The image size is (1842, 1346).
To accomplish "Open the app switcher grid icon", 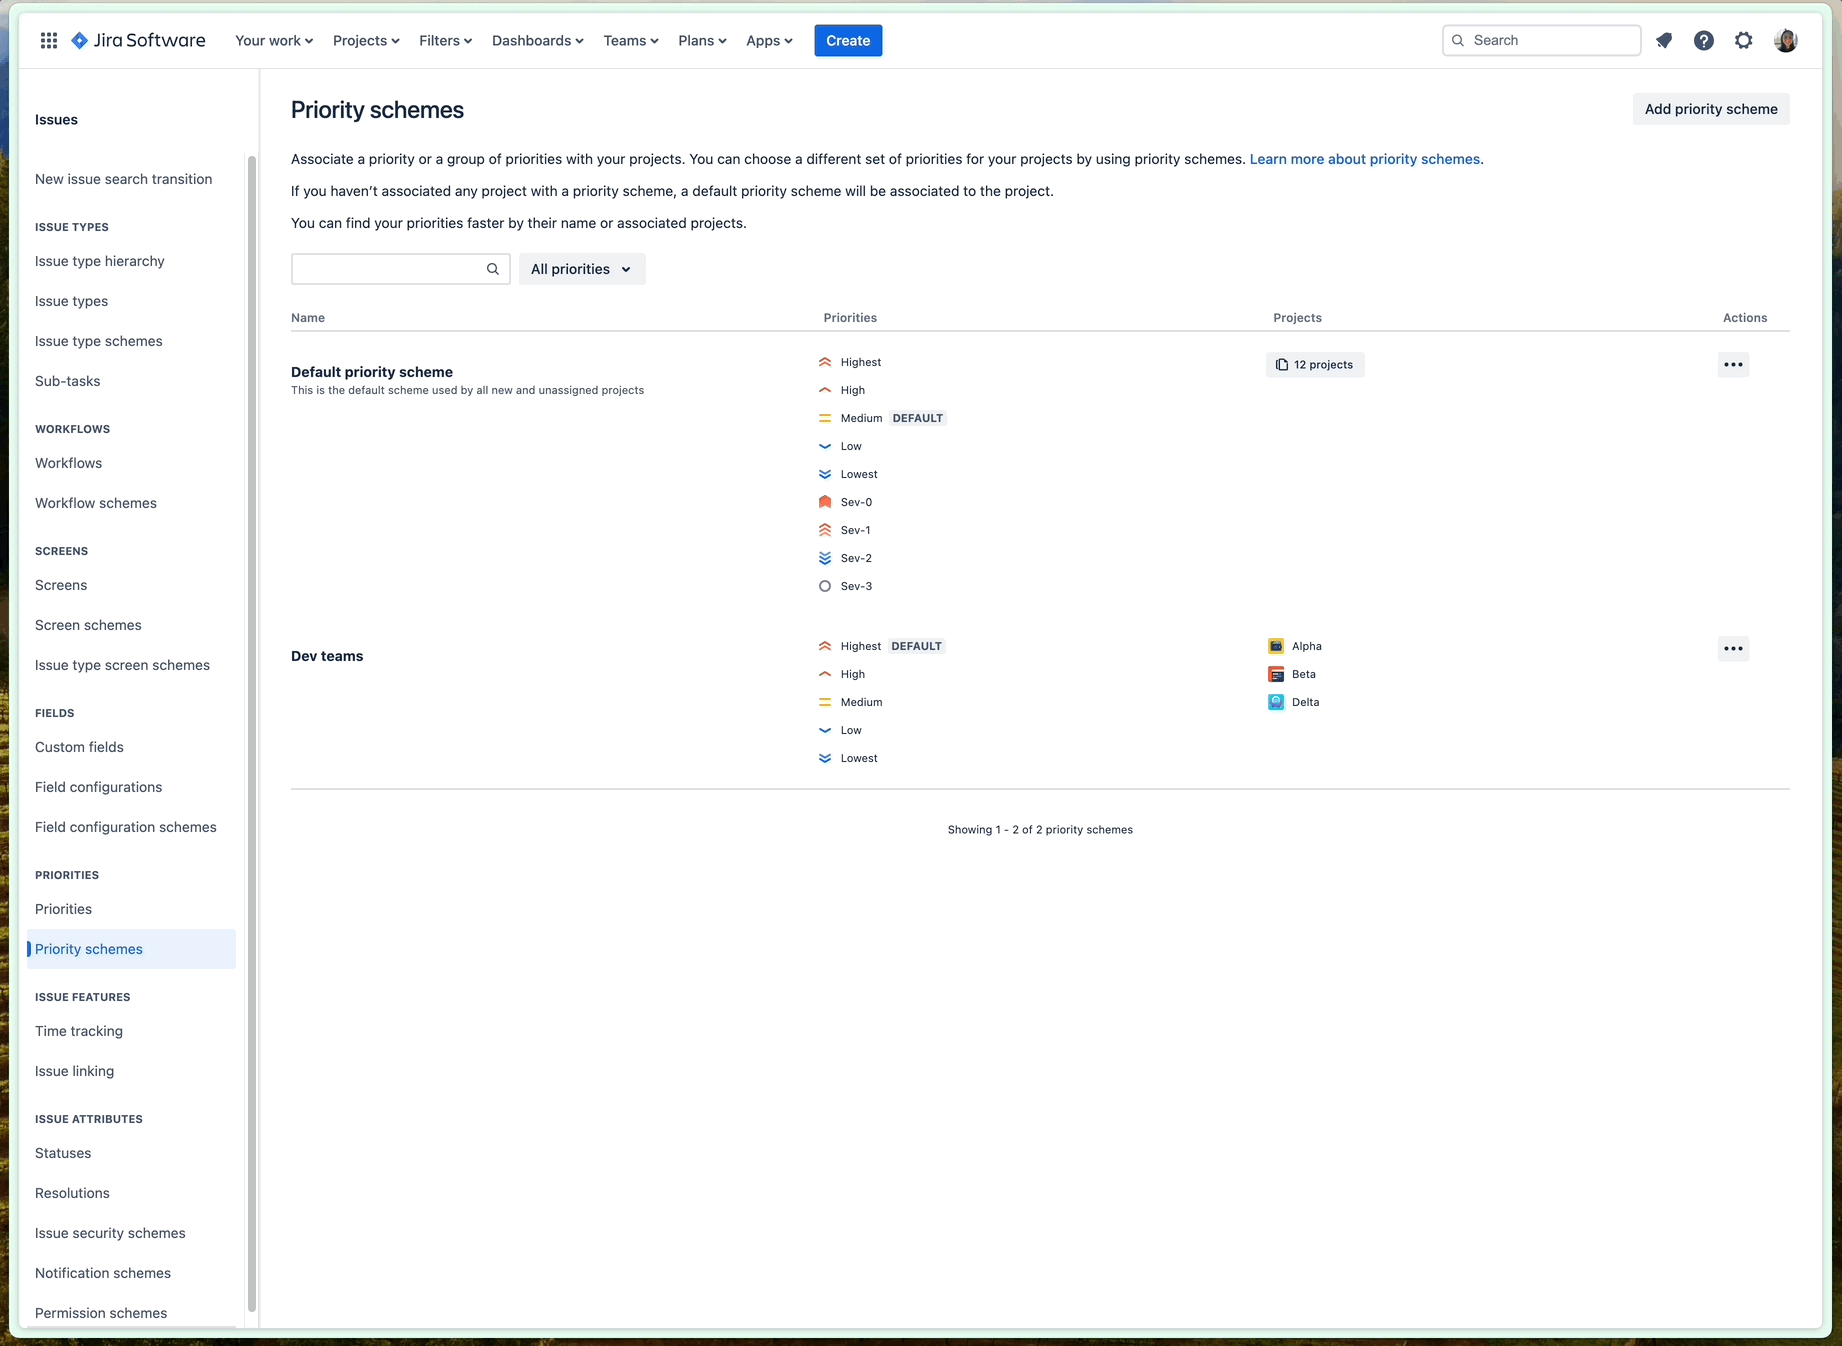I will (x=48, y=40).
